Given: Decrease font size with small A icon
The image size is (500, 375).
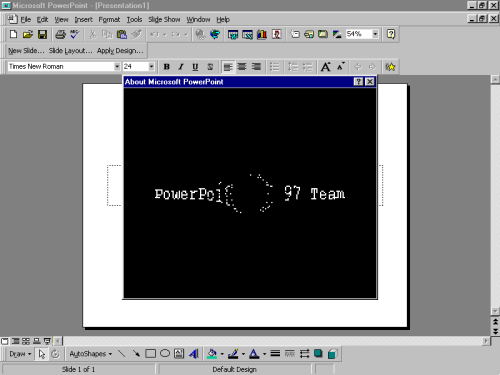Looking at the screenshot, I should (x=340, y=67).
